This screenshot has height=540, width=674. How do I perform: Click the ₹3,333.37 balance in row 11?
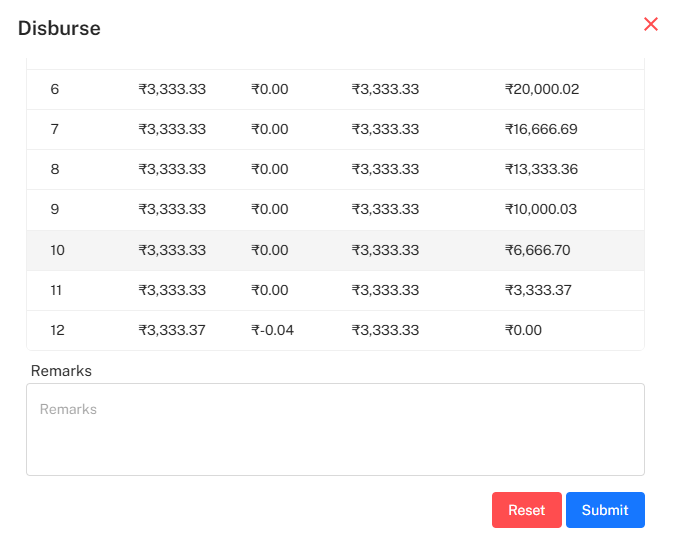[x=538, y=290]
